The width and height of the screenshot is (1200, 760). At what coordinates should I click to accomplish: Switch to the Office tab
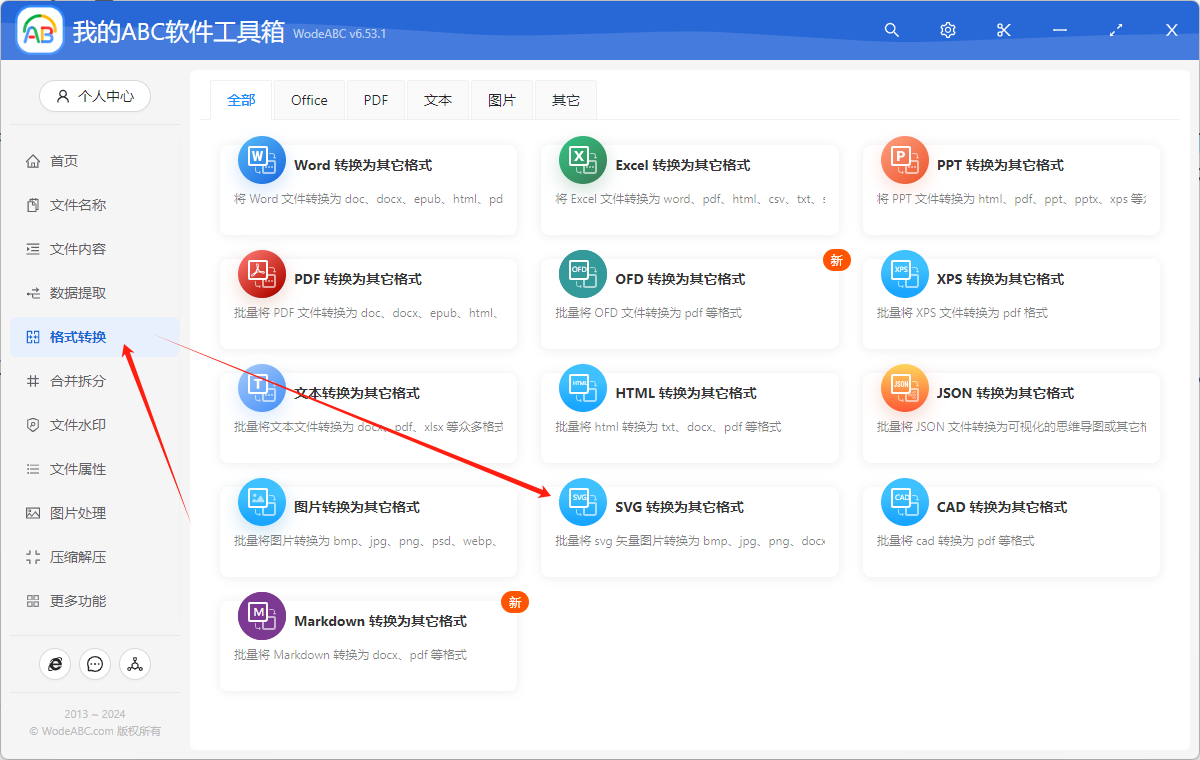click(x=309, y=100)
